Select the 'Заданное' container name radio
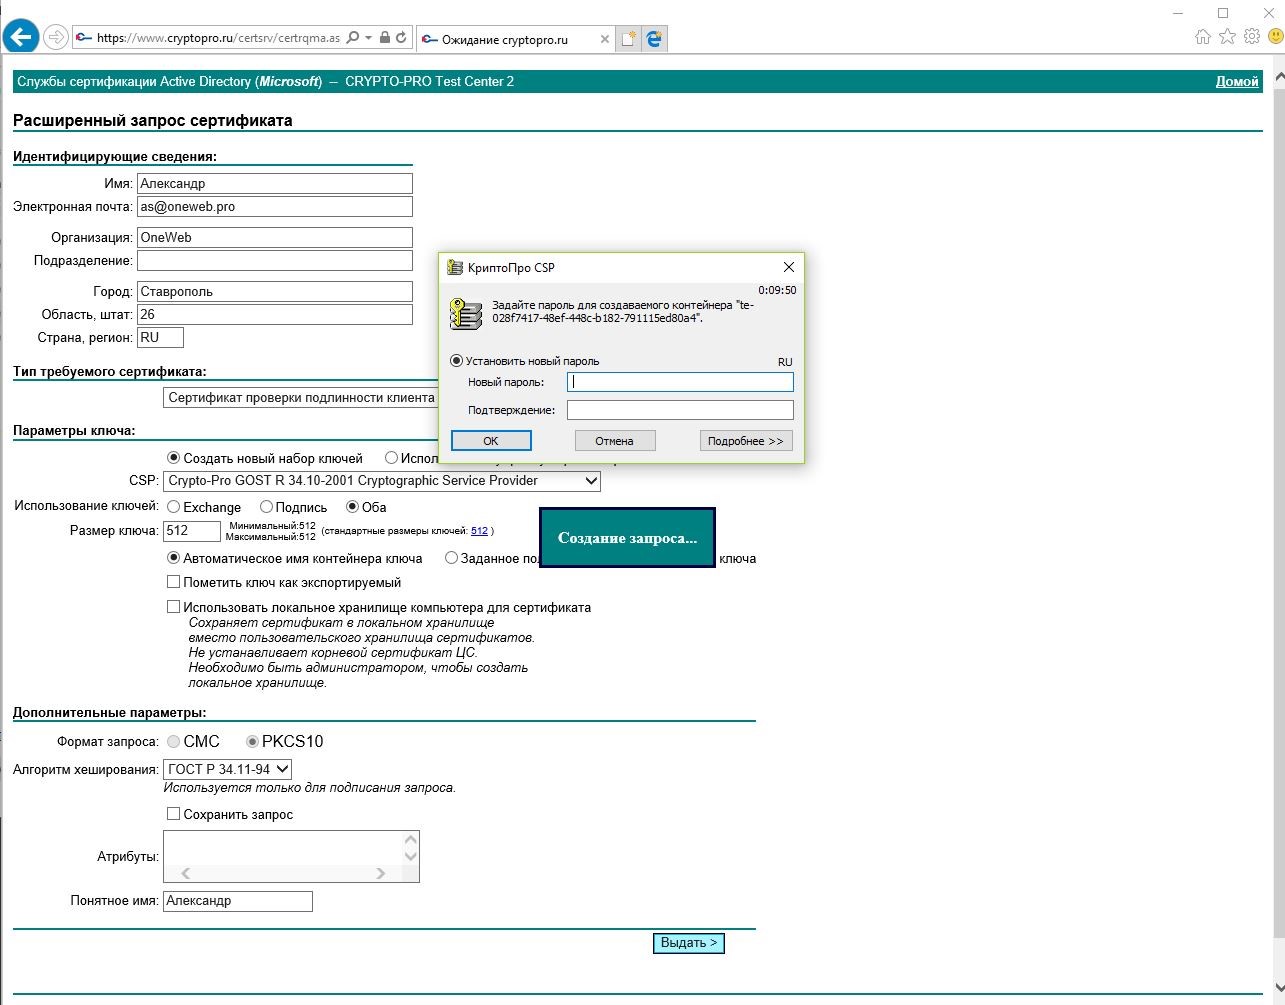The image size is (1285, 1005). click(x=452, y=558)
